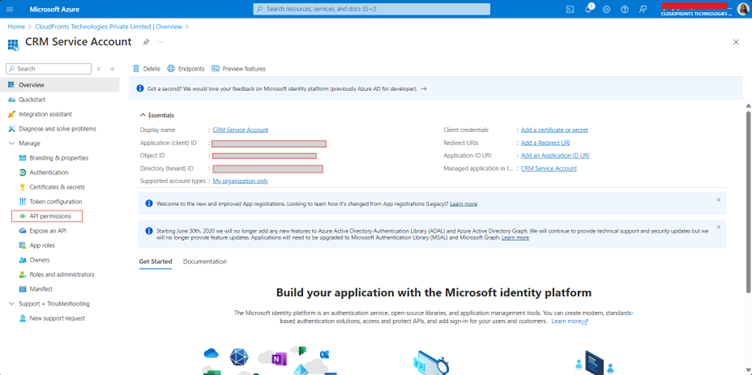Open the Cloud Shell icon in top bar

pyautogui.click(x=570, y=9)
